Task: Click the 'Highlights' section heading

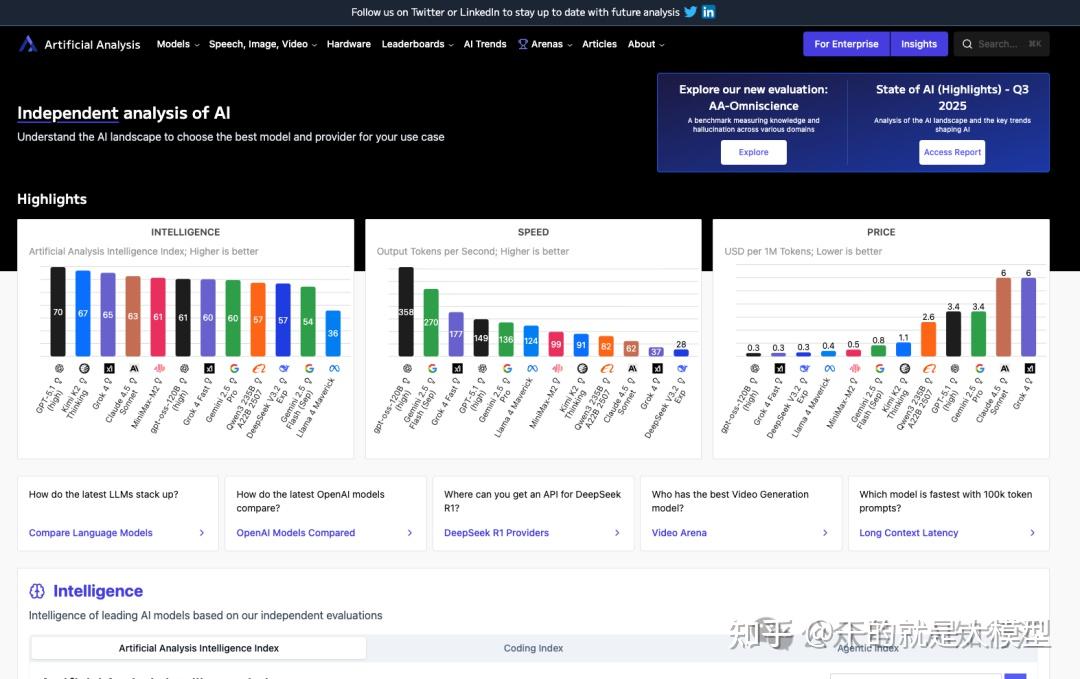Action: (x=52, y=199)
